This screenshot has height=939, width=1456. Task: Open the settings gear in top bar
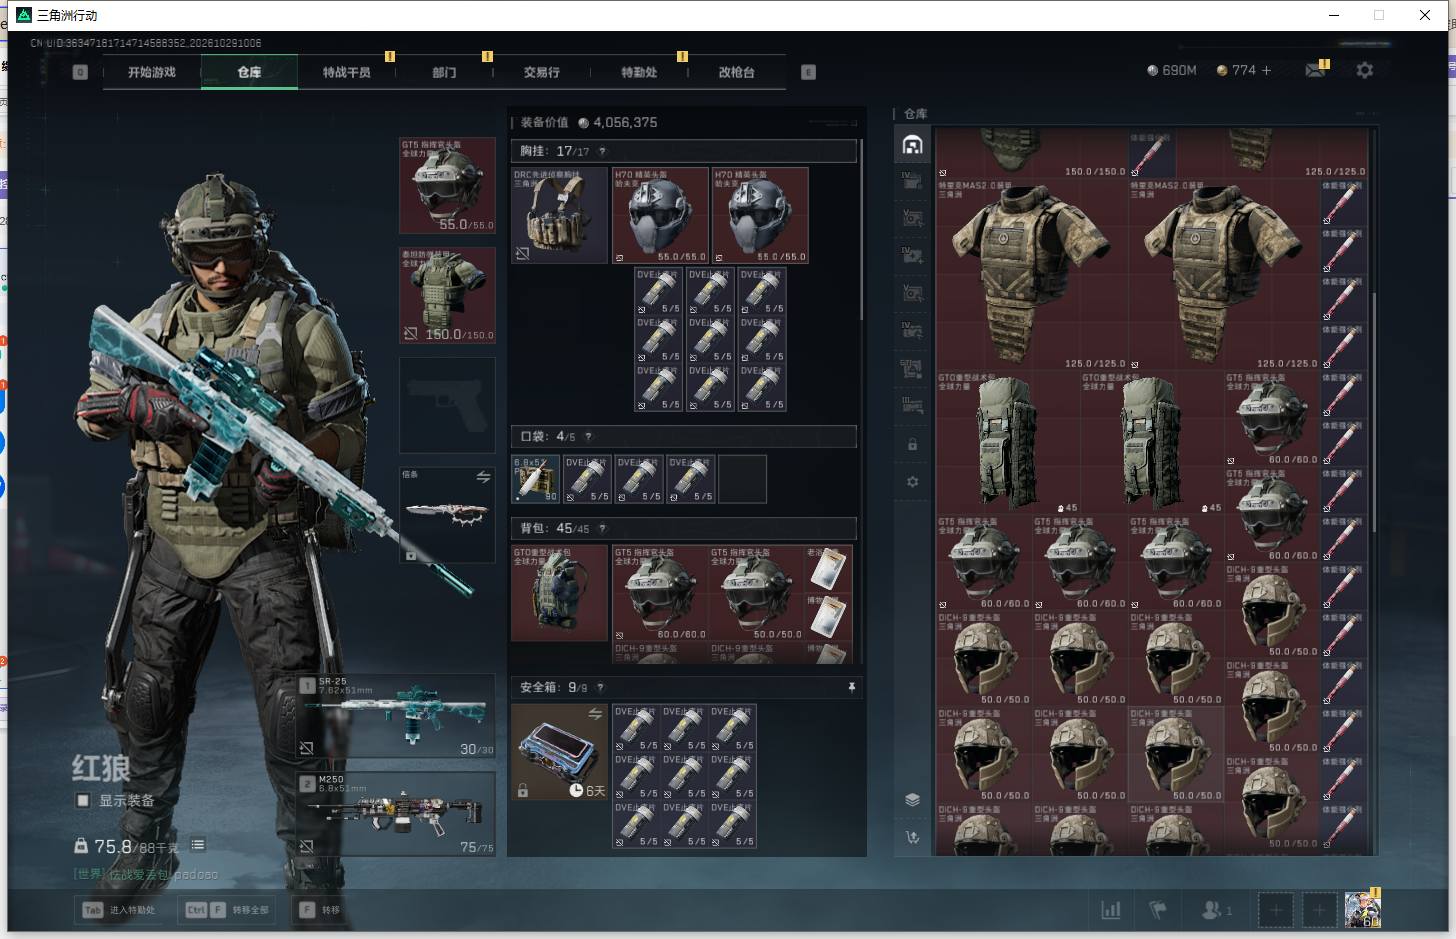(1364, 70)
